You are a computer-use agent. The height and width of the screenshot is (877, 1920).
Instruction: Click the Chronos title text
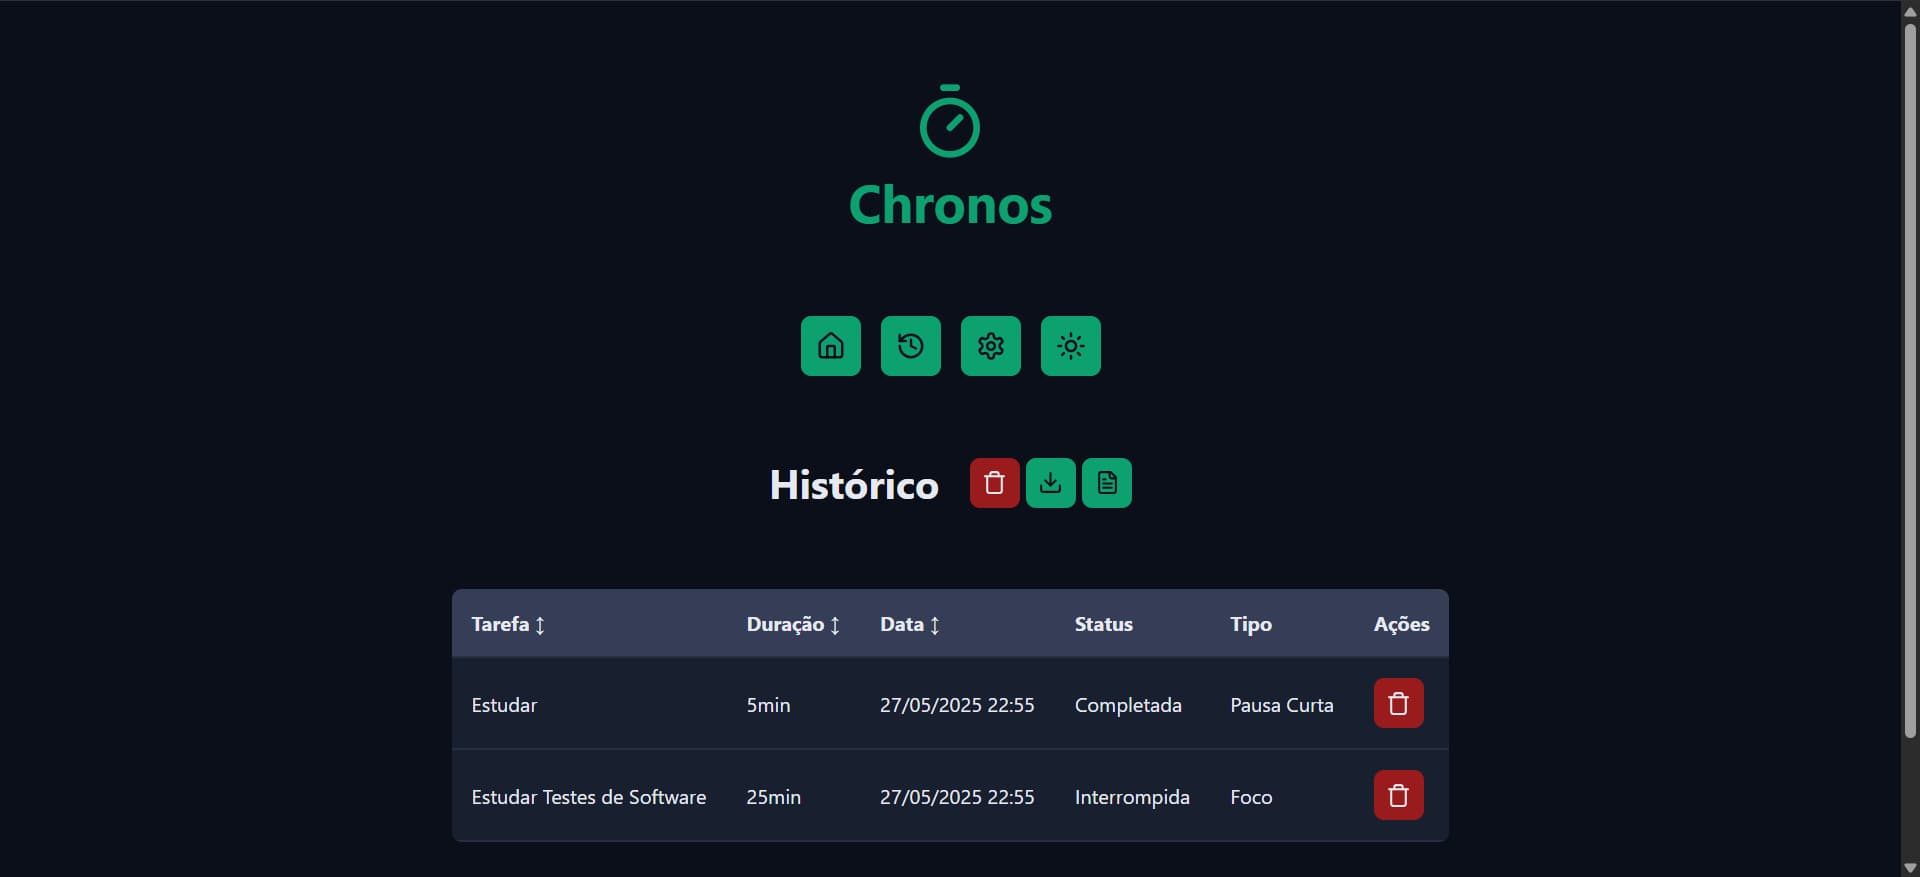coord(950,205)
